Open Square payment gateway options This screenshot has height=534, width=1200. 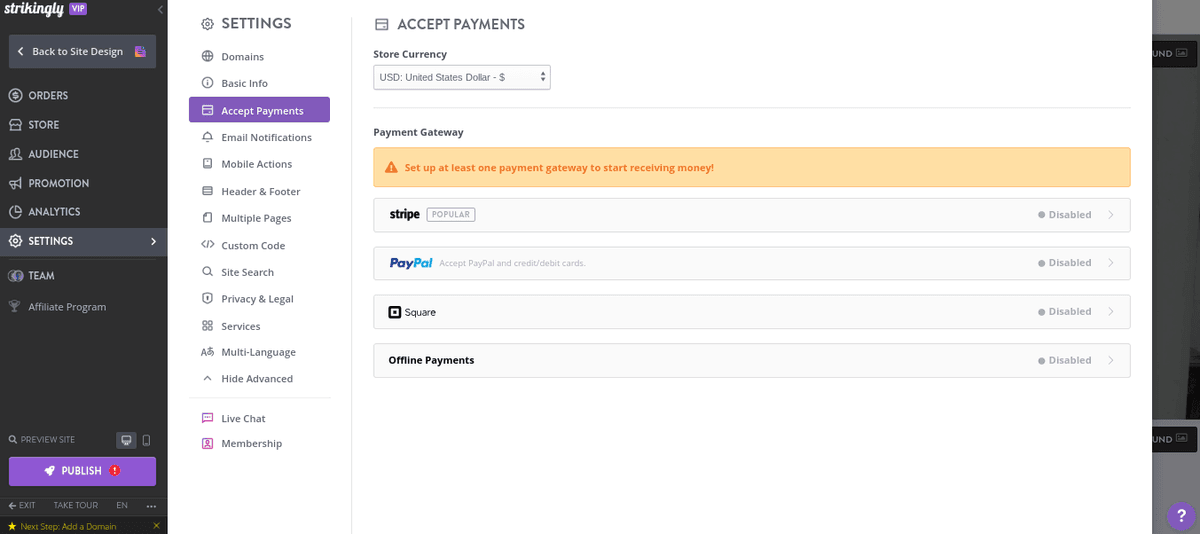(x=751, y=312)
